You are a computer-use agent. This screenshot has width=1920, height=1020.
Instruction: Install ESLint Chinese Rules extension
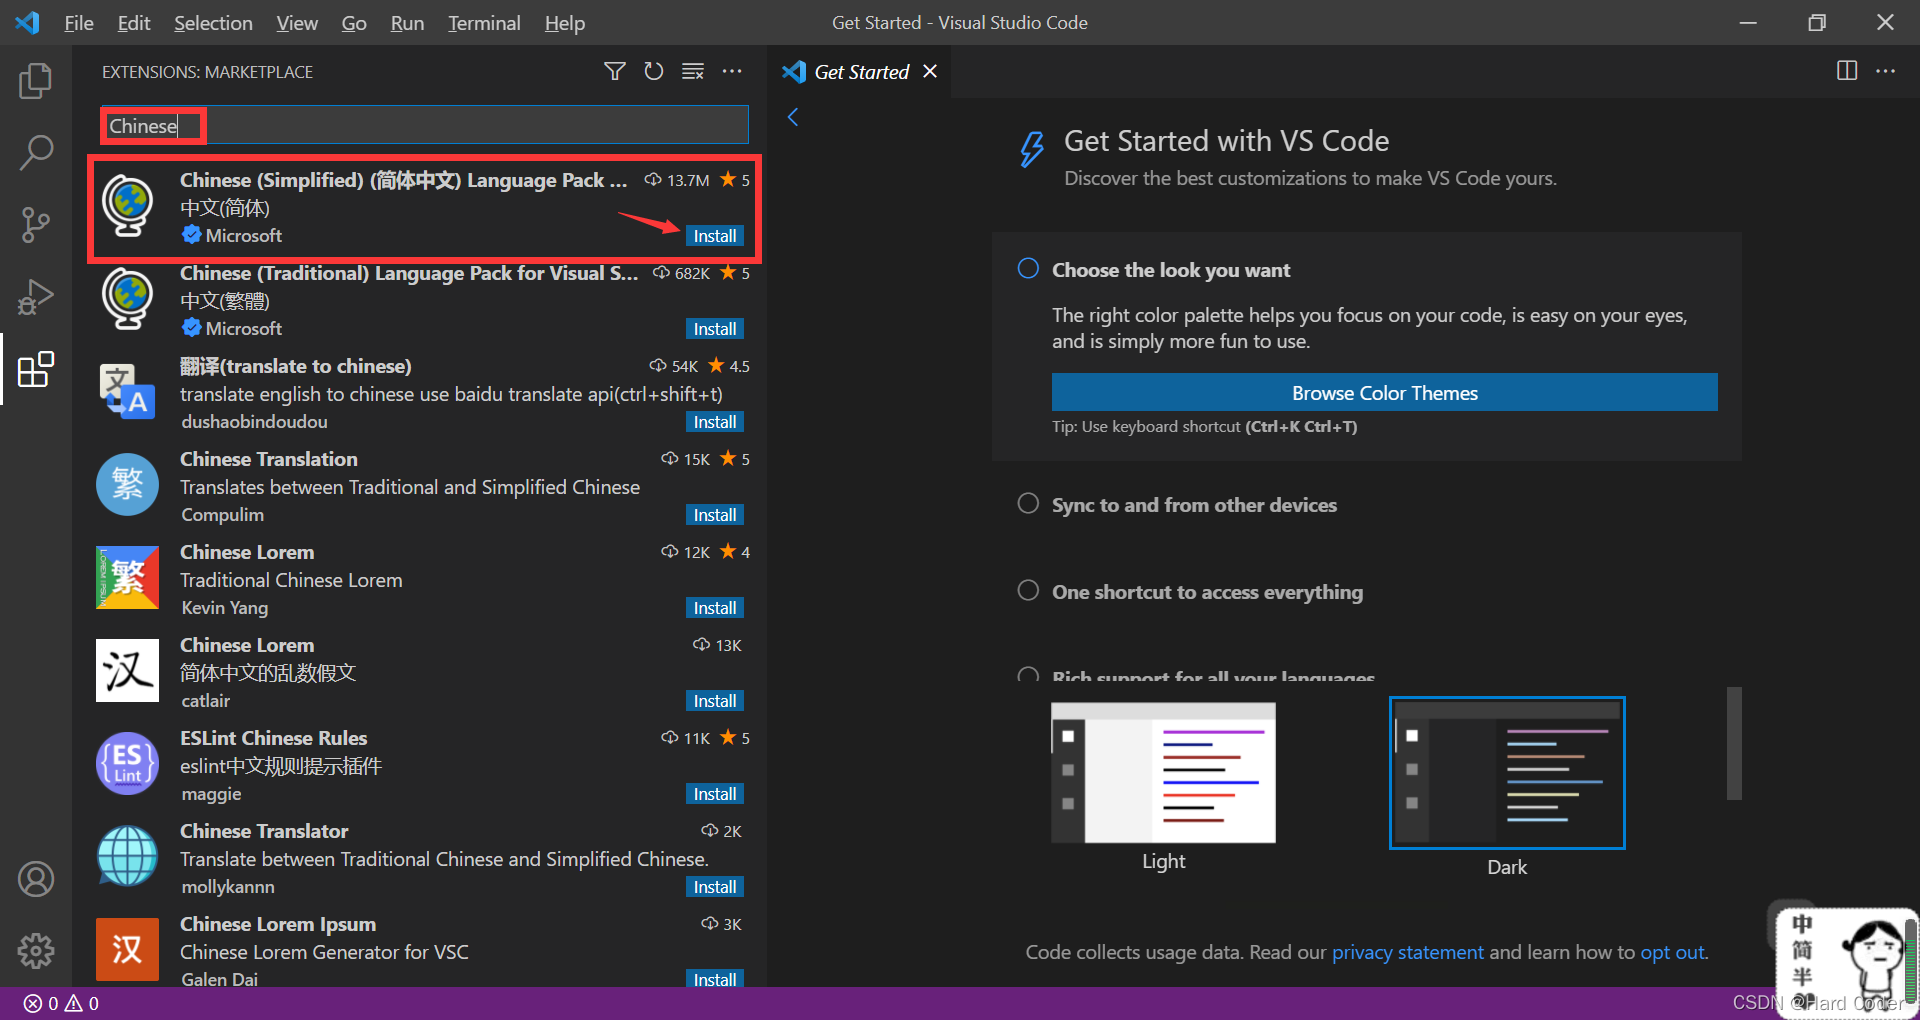pyautogui.click(x=715, y=794)
